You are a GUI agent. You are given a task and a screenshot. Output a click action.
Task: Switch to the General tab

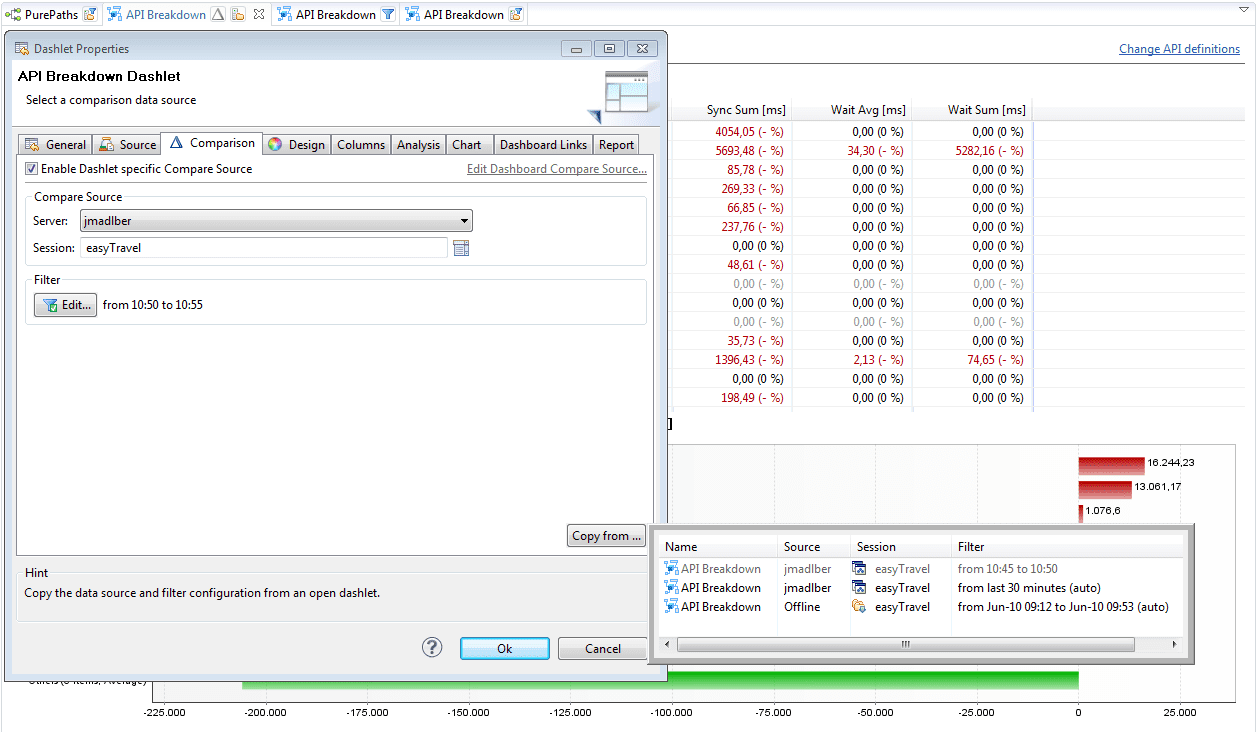[x=56, y=145]
